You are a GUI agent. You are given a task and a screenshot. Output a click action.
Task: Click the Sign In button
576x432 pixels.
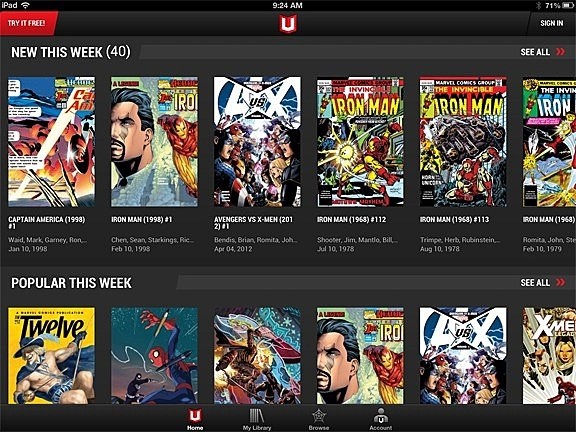(551, 23)
